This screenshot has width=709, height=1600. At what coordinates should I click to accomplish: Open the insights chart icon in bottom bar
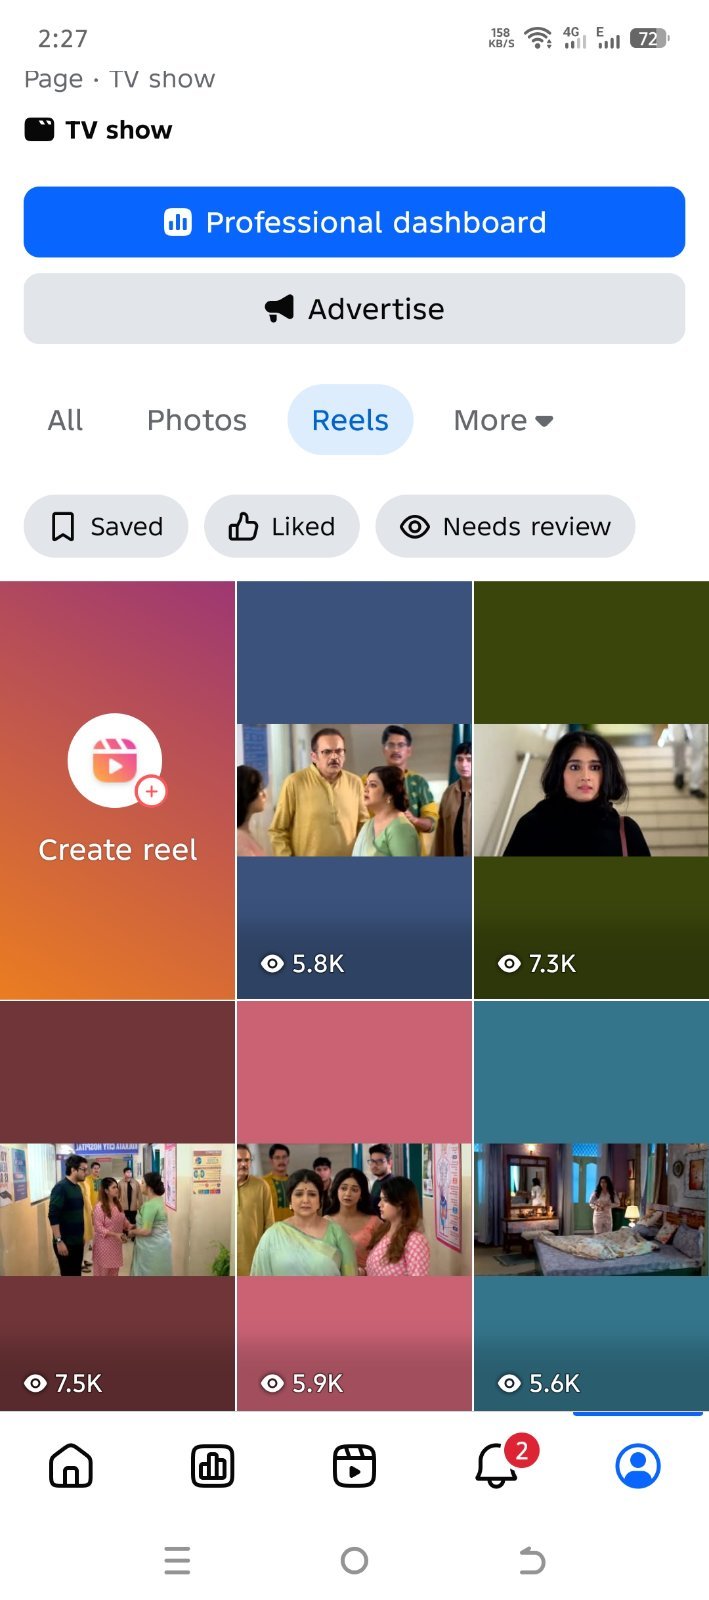tap(213, 1466)
